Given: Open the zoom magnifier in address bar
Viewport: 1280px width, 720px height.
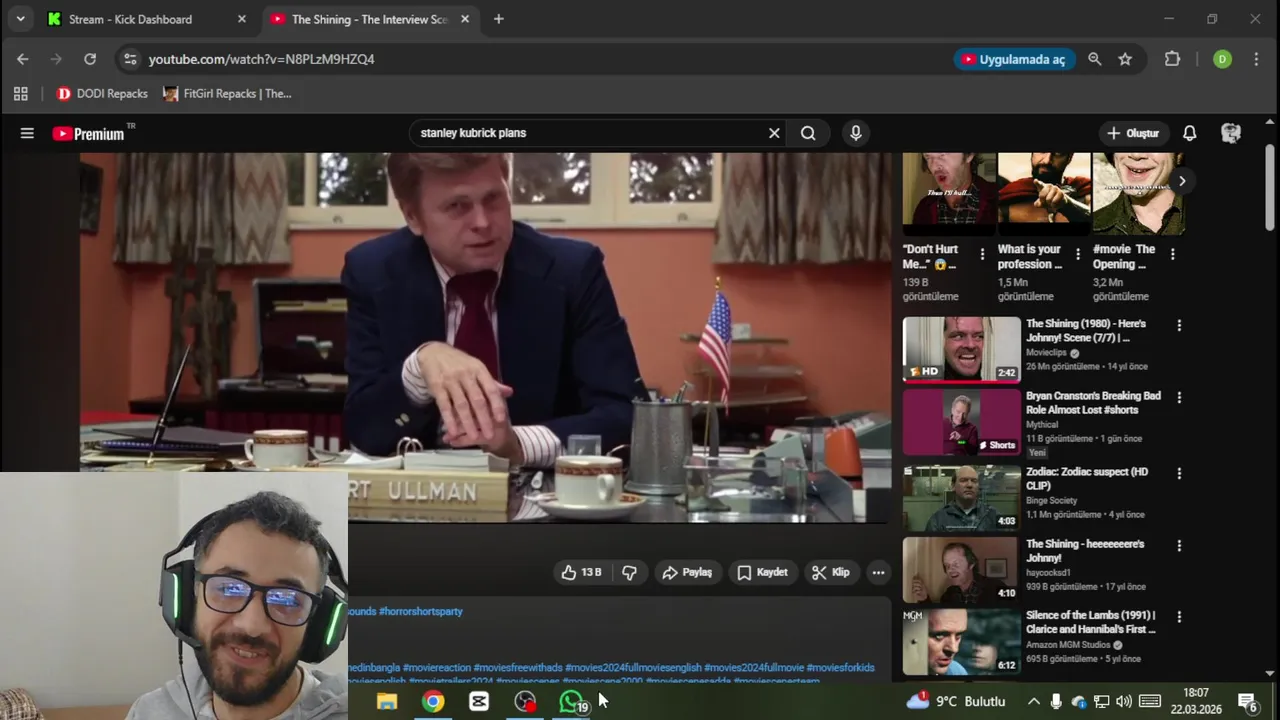Looking at the screenshot, I should 1095,59.
